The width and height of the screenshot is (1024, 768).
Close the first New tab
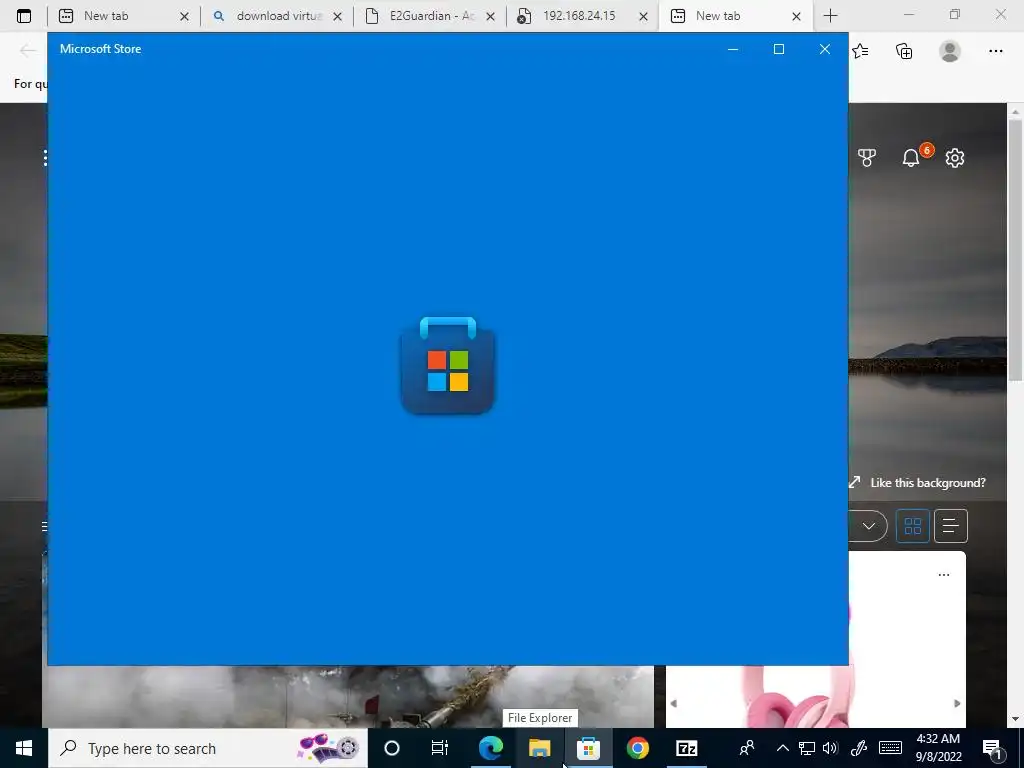click(x=184, y=16)
